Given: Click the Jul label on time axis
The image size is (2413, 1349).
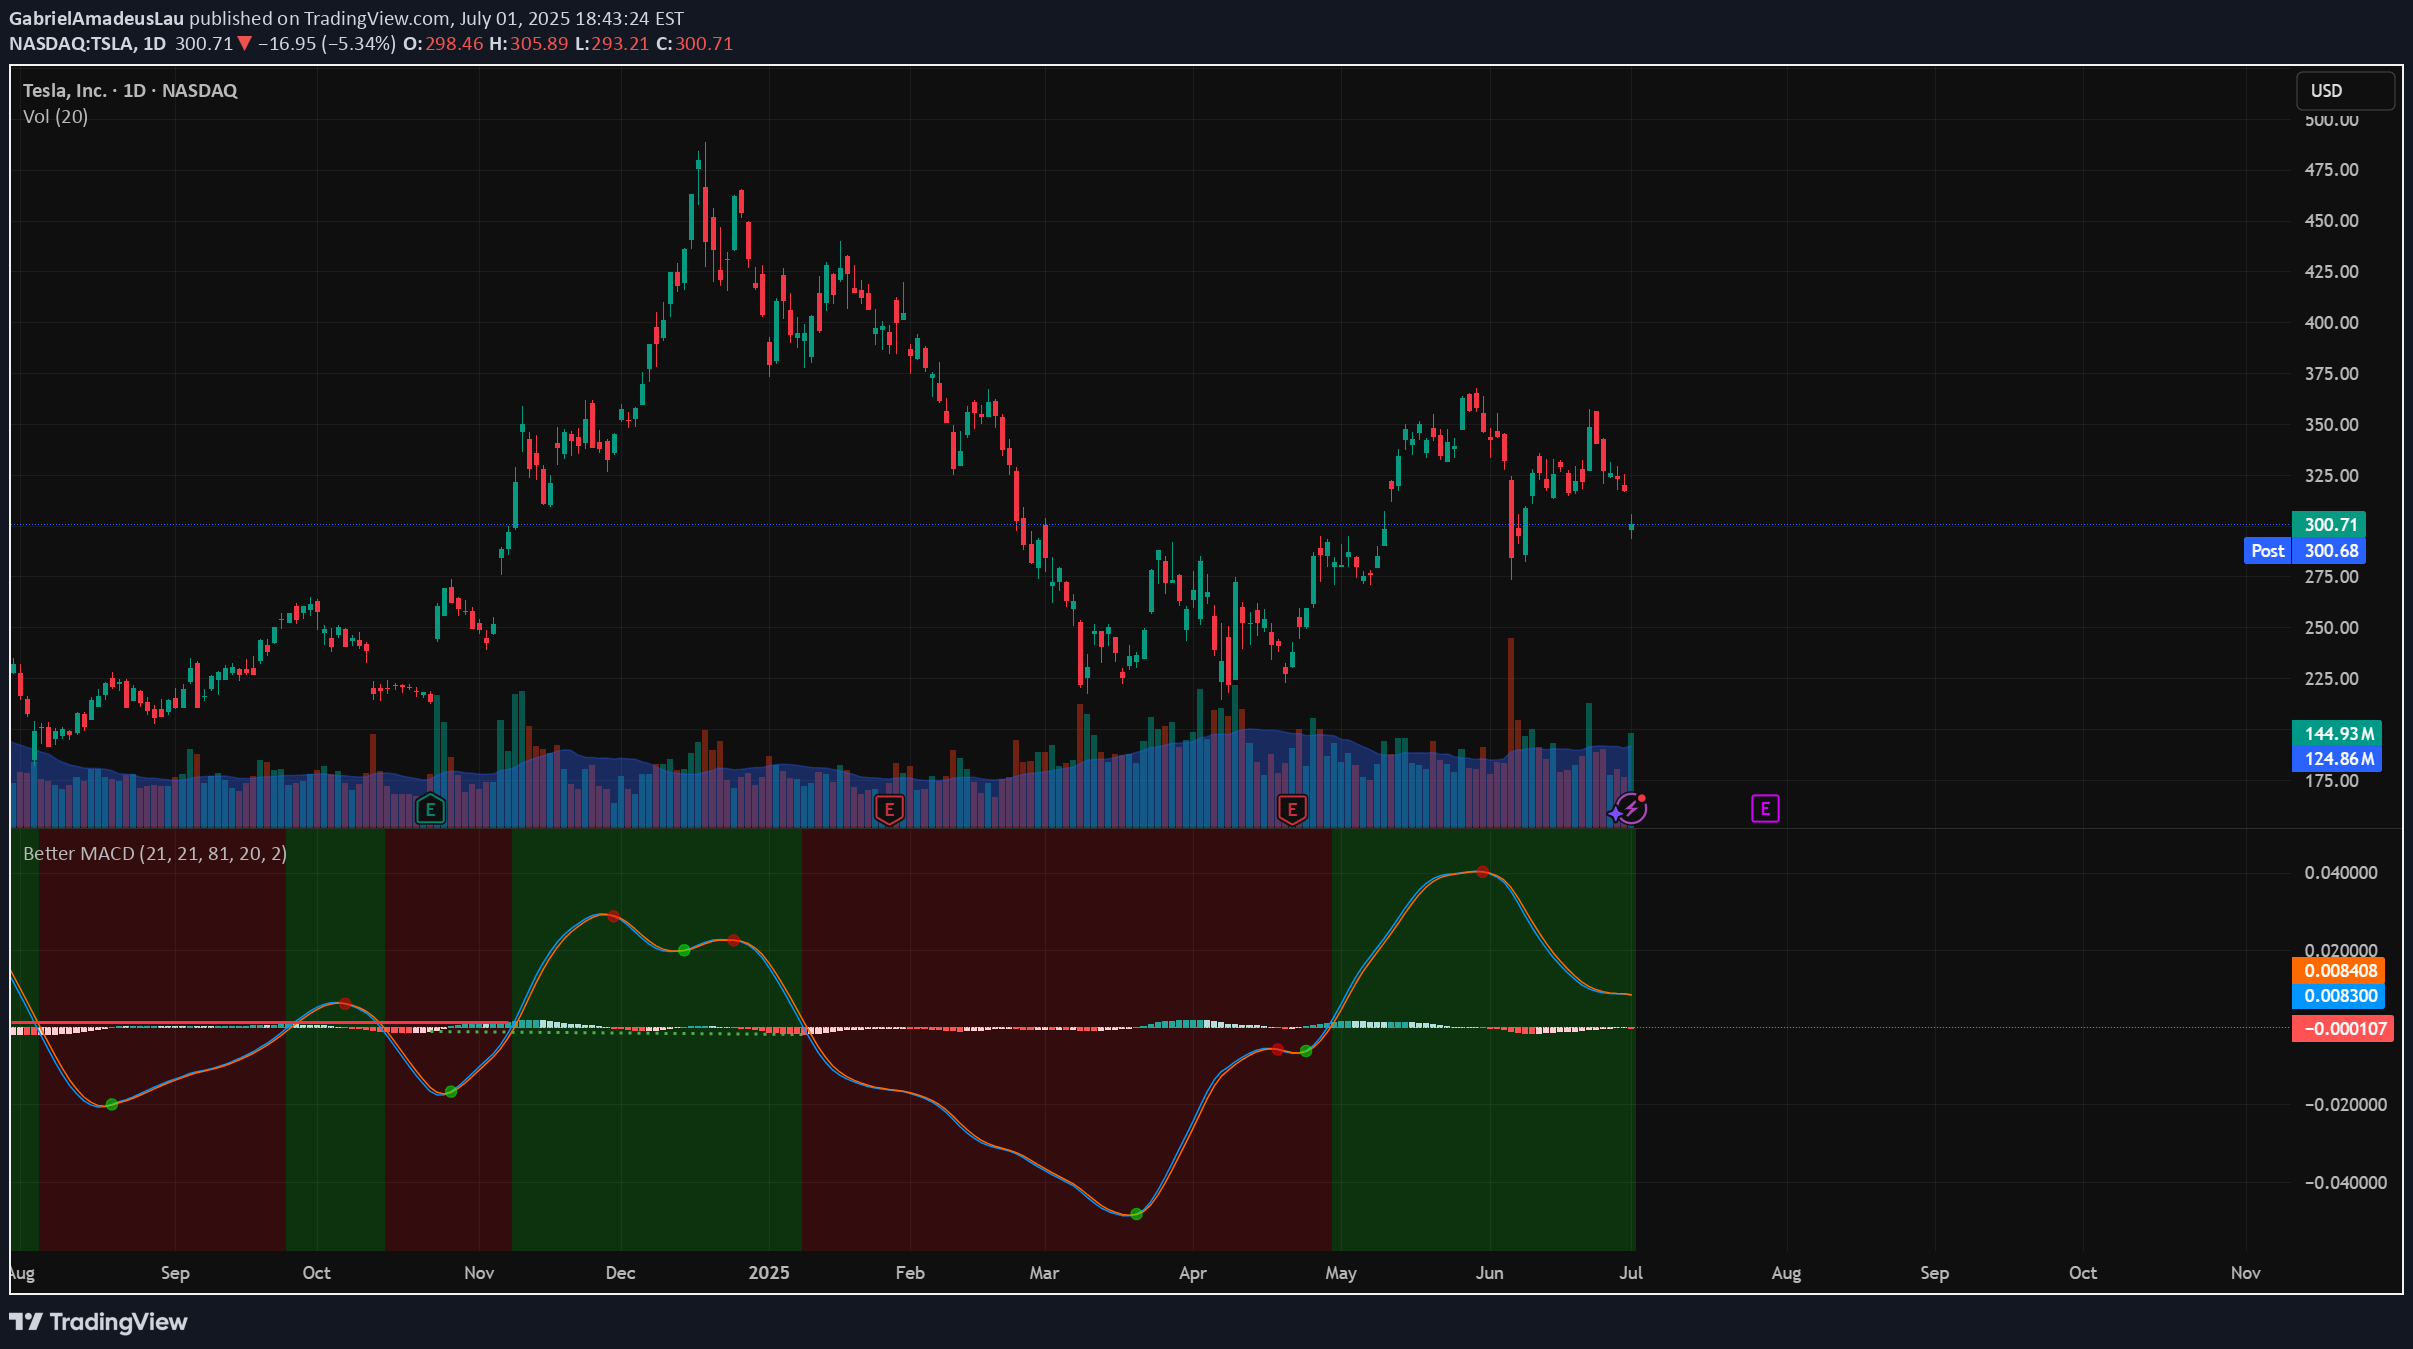Looking at the screenshot, I should (x=1631, y=1273).
